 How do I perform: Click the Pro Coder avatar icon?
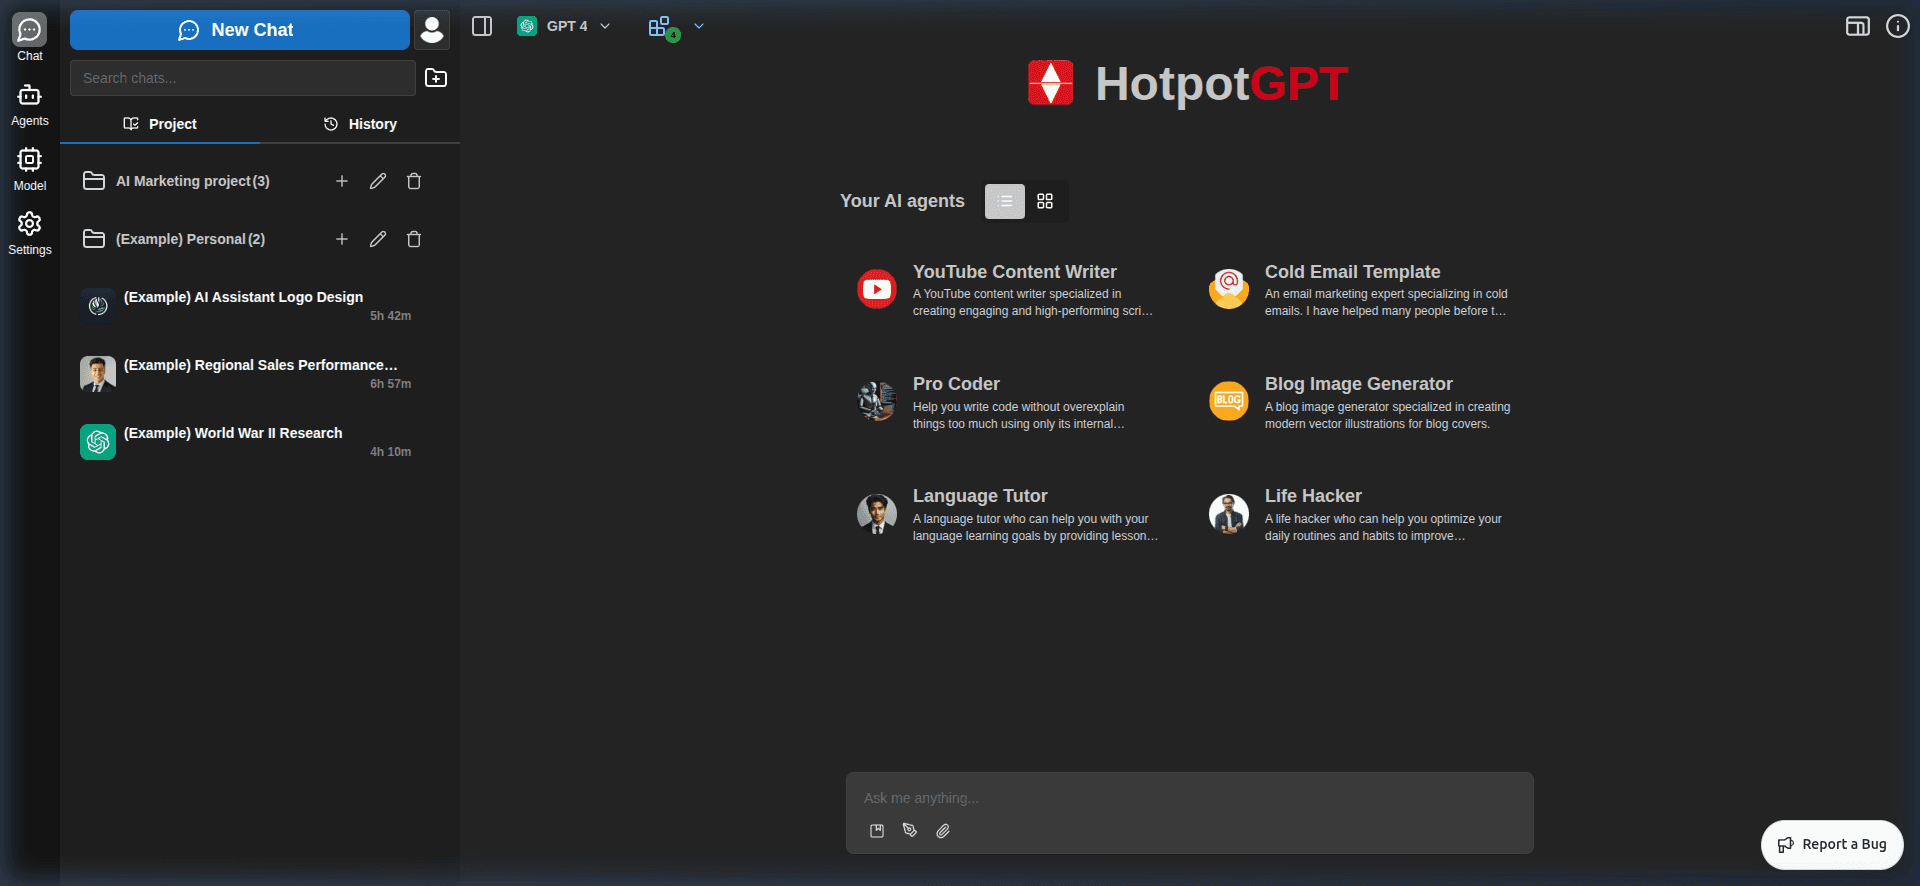point(877,401)
